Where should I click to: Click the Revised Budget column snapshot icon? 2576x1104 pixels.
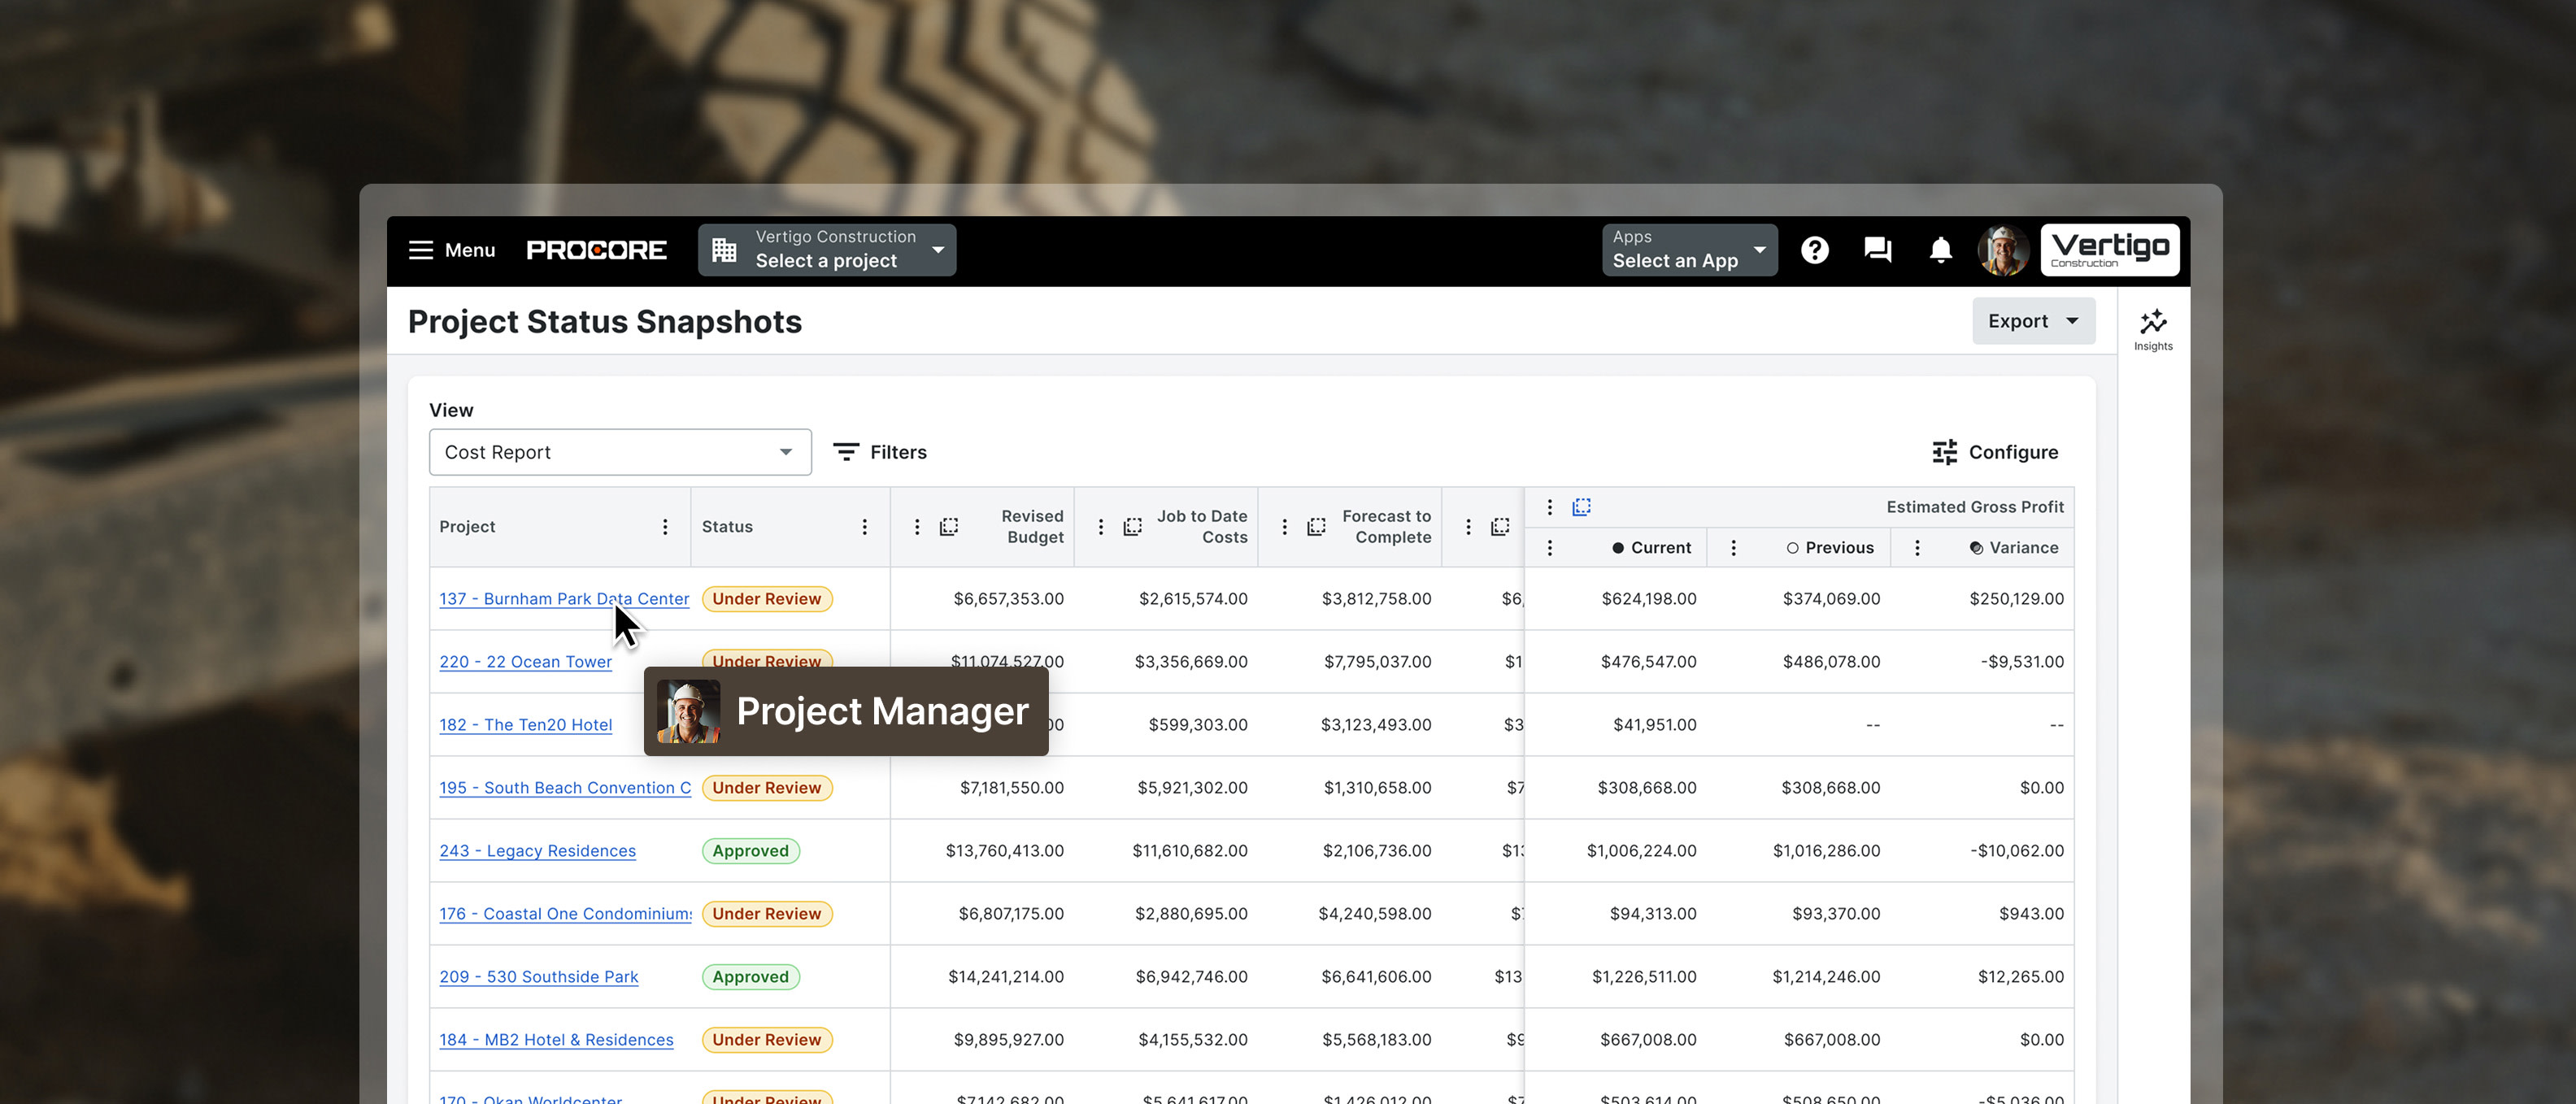(949, 527)
